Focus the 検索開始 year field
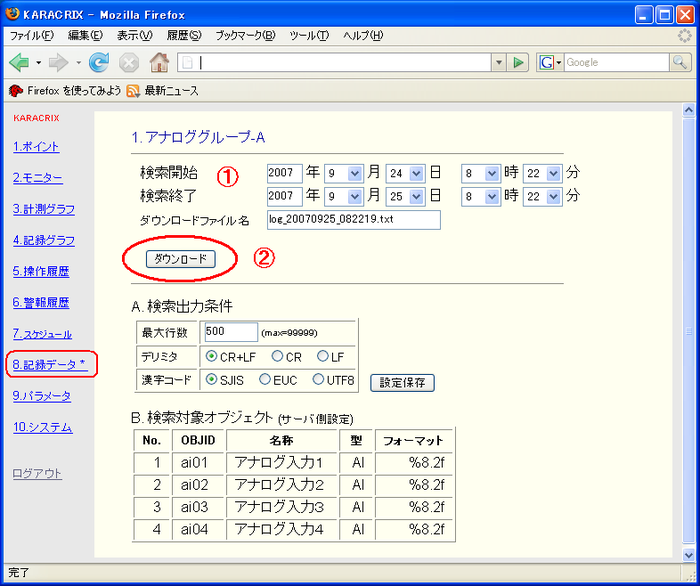This screenshot has height=586, width=700. (x=285, y=173)
